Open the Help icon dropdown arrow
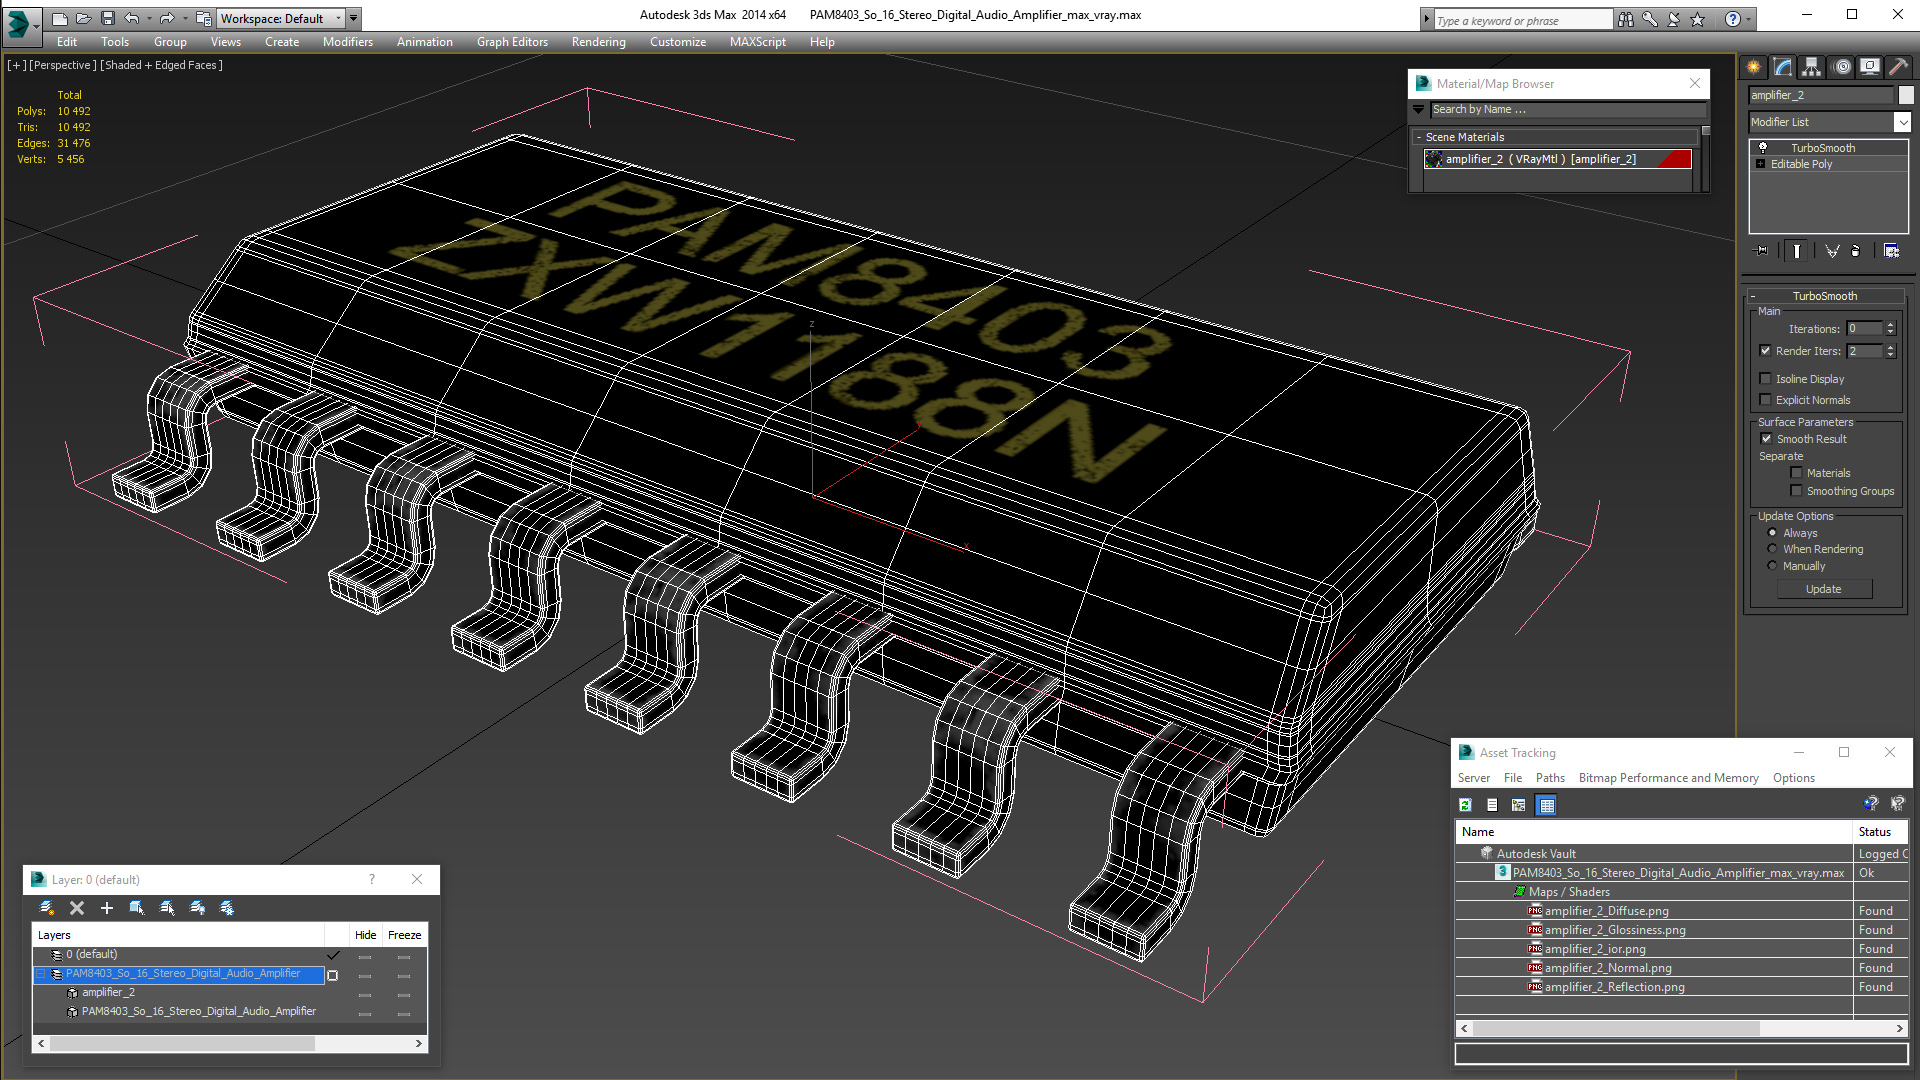The width and height of the screenshot is (1920, 1080). 1749,19
